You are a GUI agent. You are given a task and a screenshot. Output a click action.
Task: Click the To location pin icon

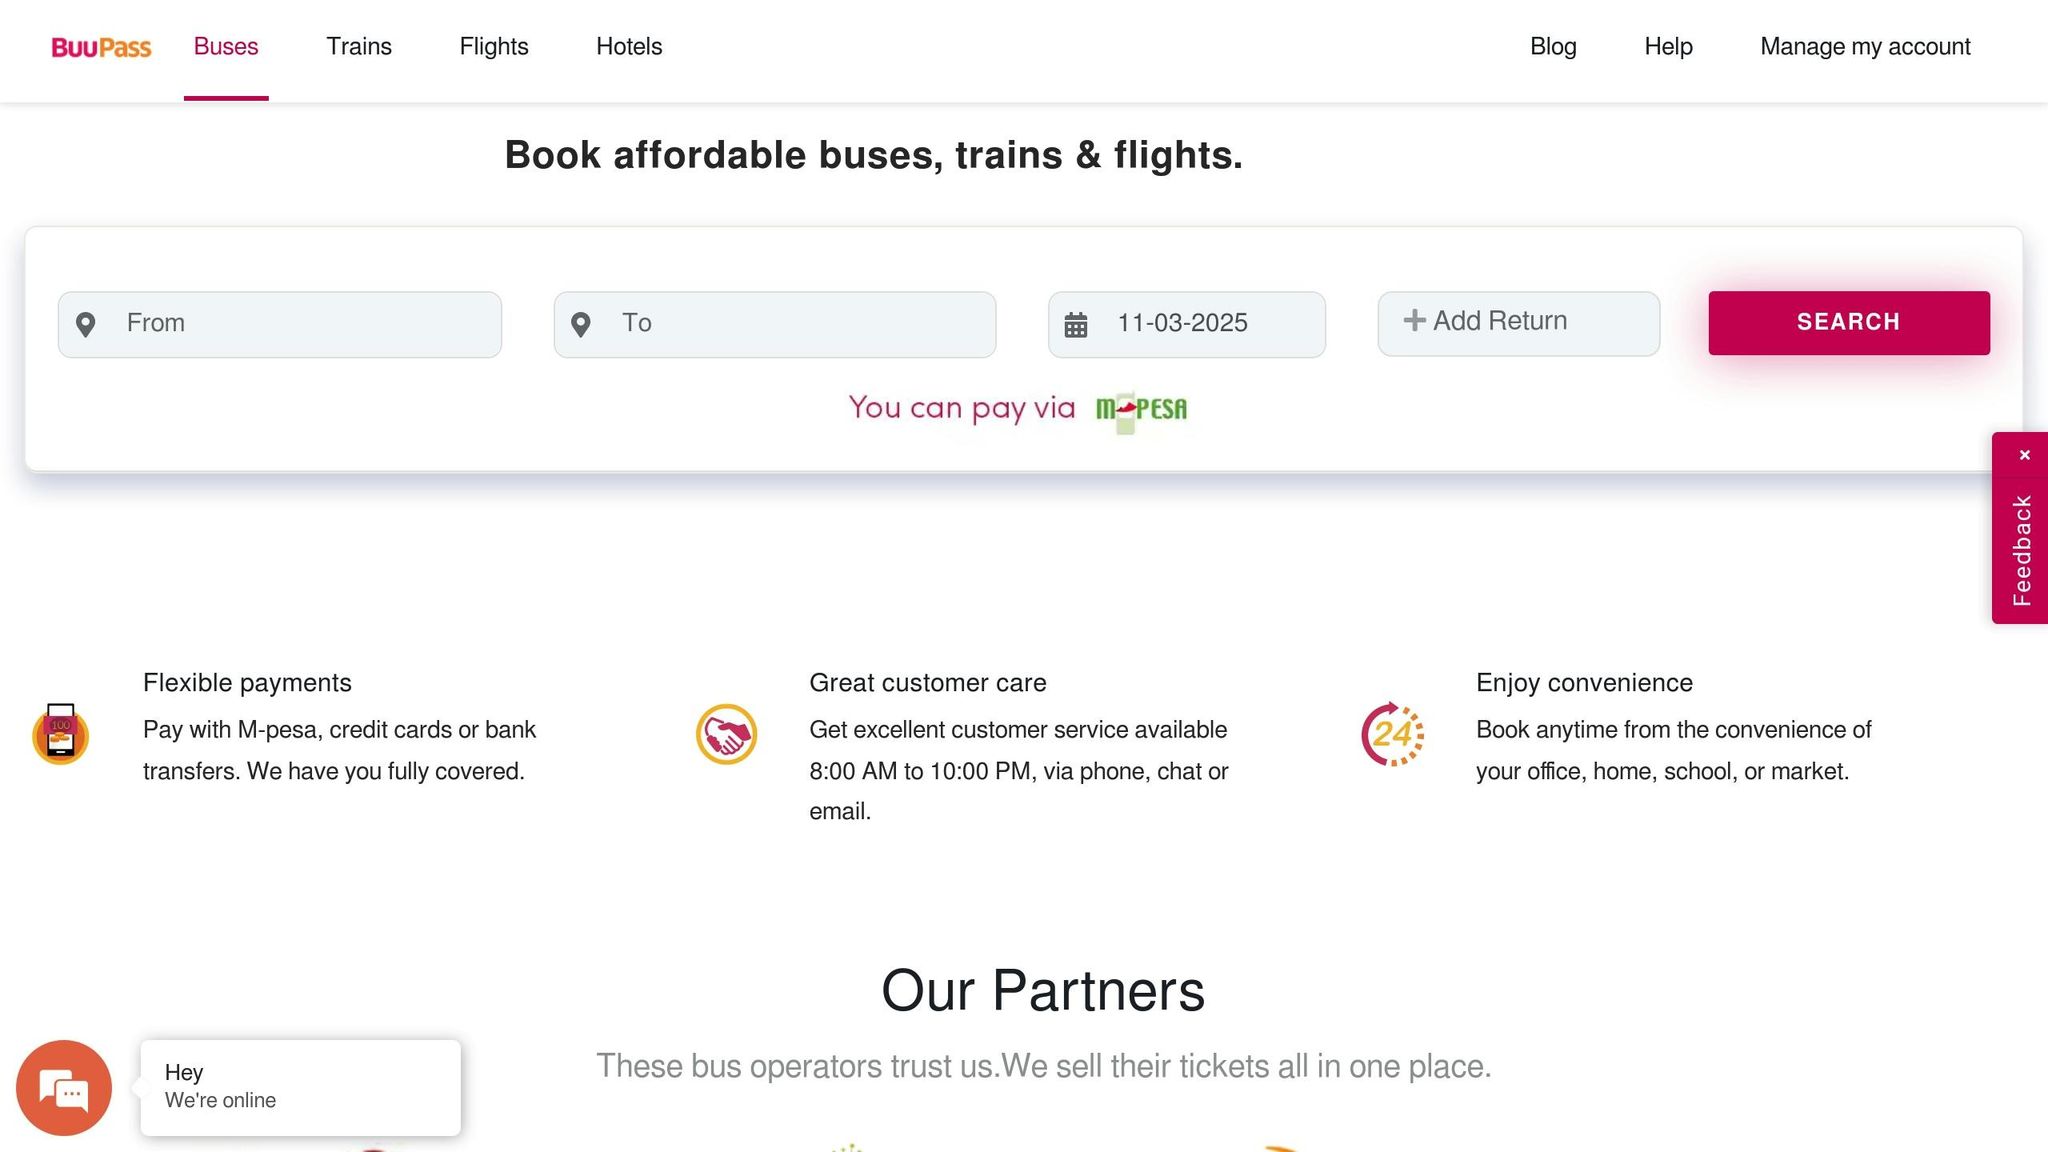click(581, 324)
